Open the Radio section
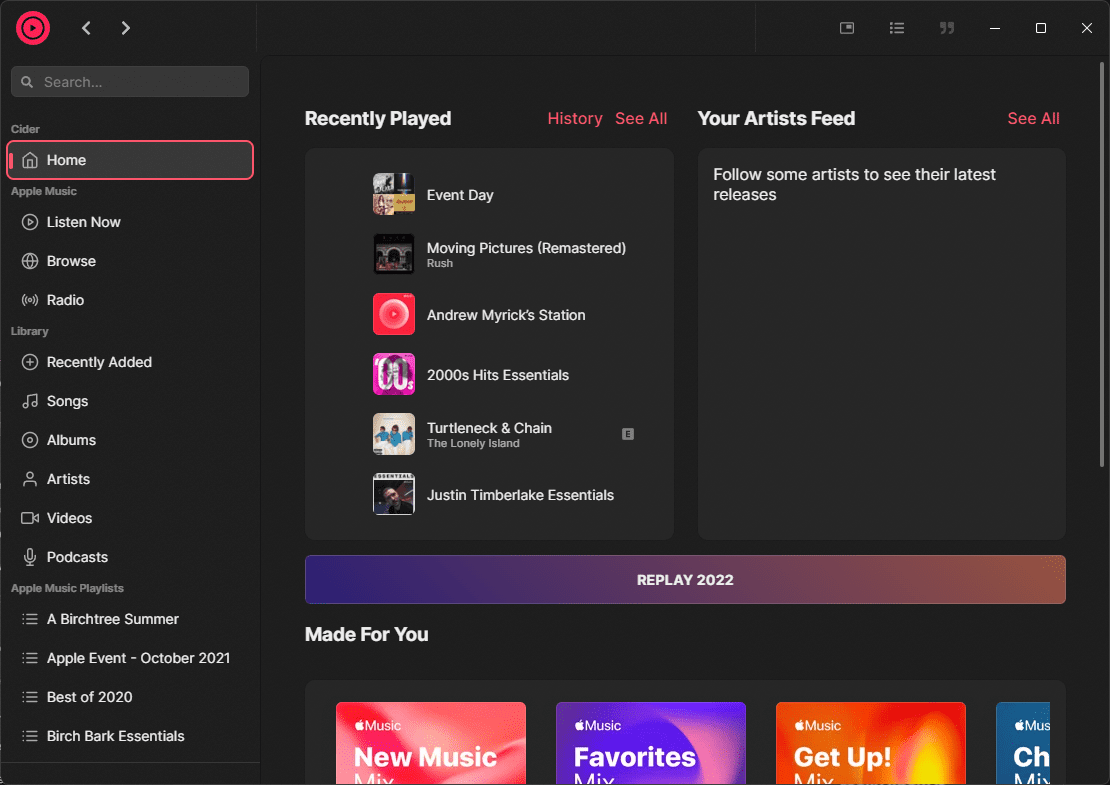The height and width of the screenshot is (785, 1110). point(130,300)
